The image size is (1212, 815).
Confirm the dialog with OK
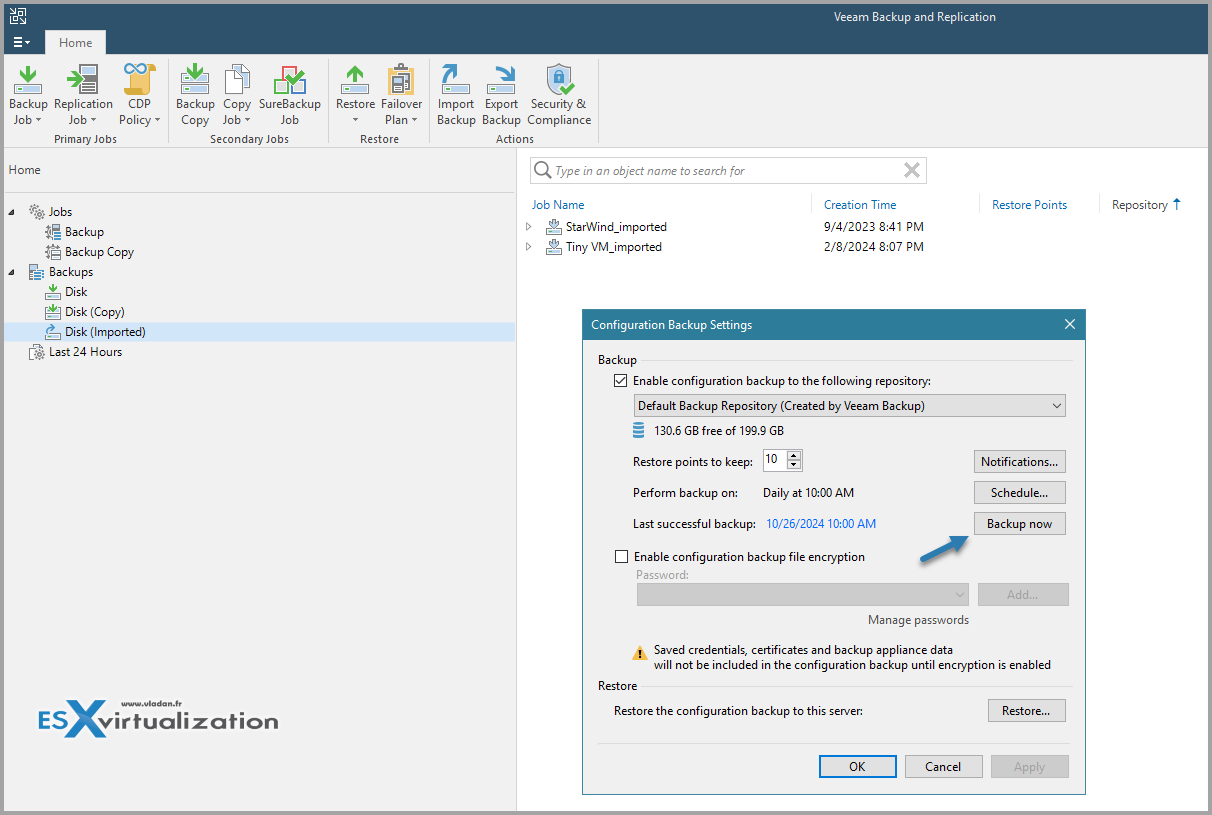[857, 767]
